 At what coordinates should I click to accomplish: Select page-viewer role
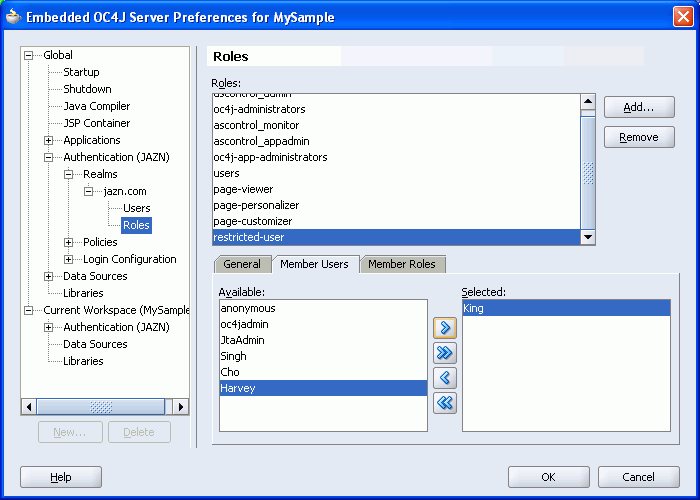point(396,190)
